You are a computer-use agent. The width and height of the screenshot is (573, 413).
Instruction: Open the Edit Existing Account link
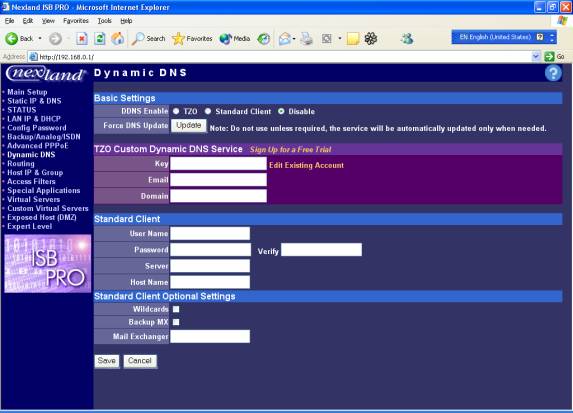point(306,165)
